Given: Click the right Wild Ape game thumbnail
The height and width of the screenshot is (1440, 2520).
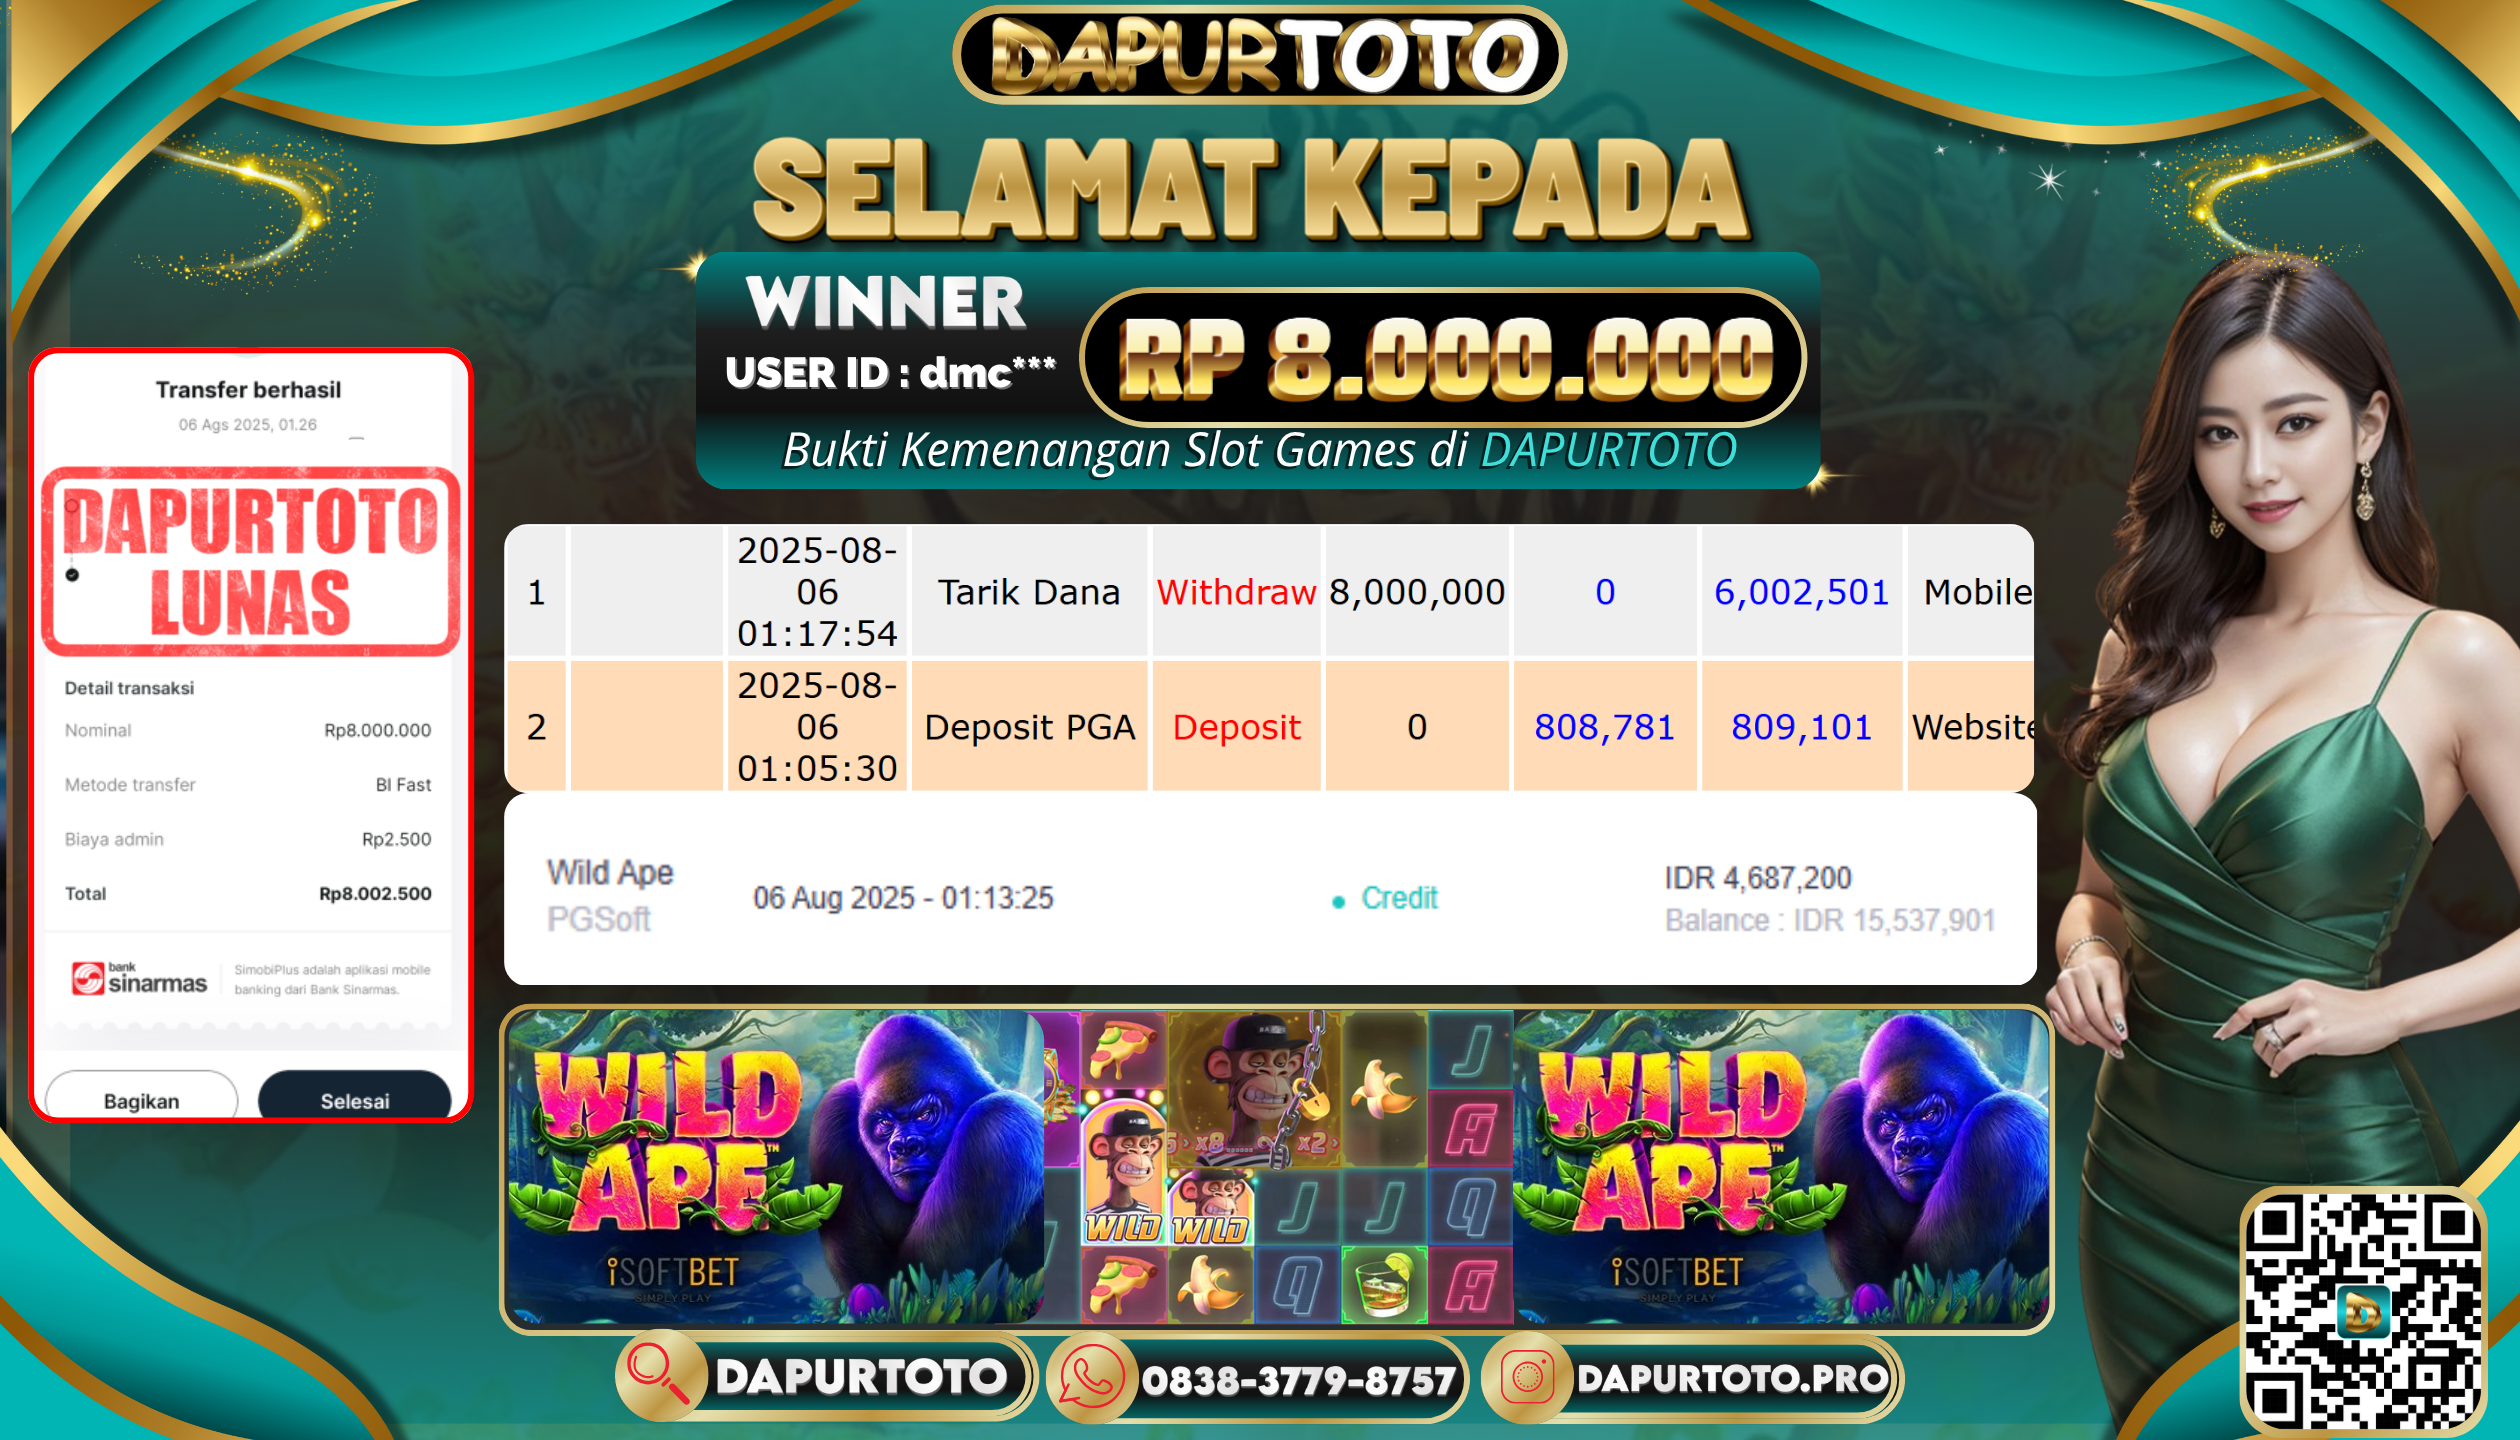Looking at the screenshot, I should click(x=1780, y=1167).
